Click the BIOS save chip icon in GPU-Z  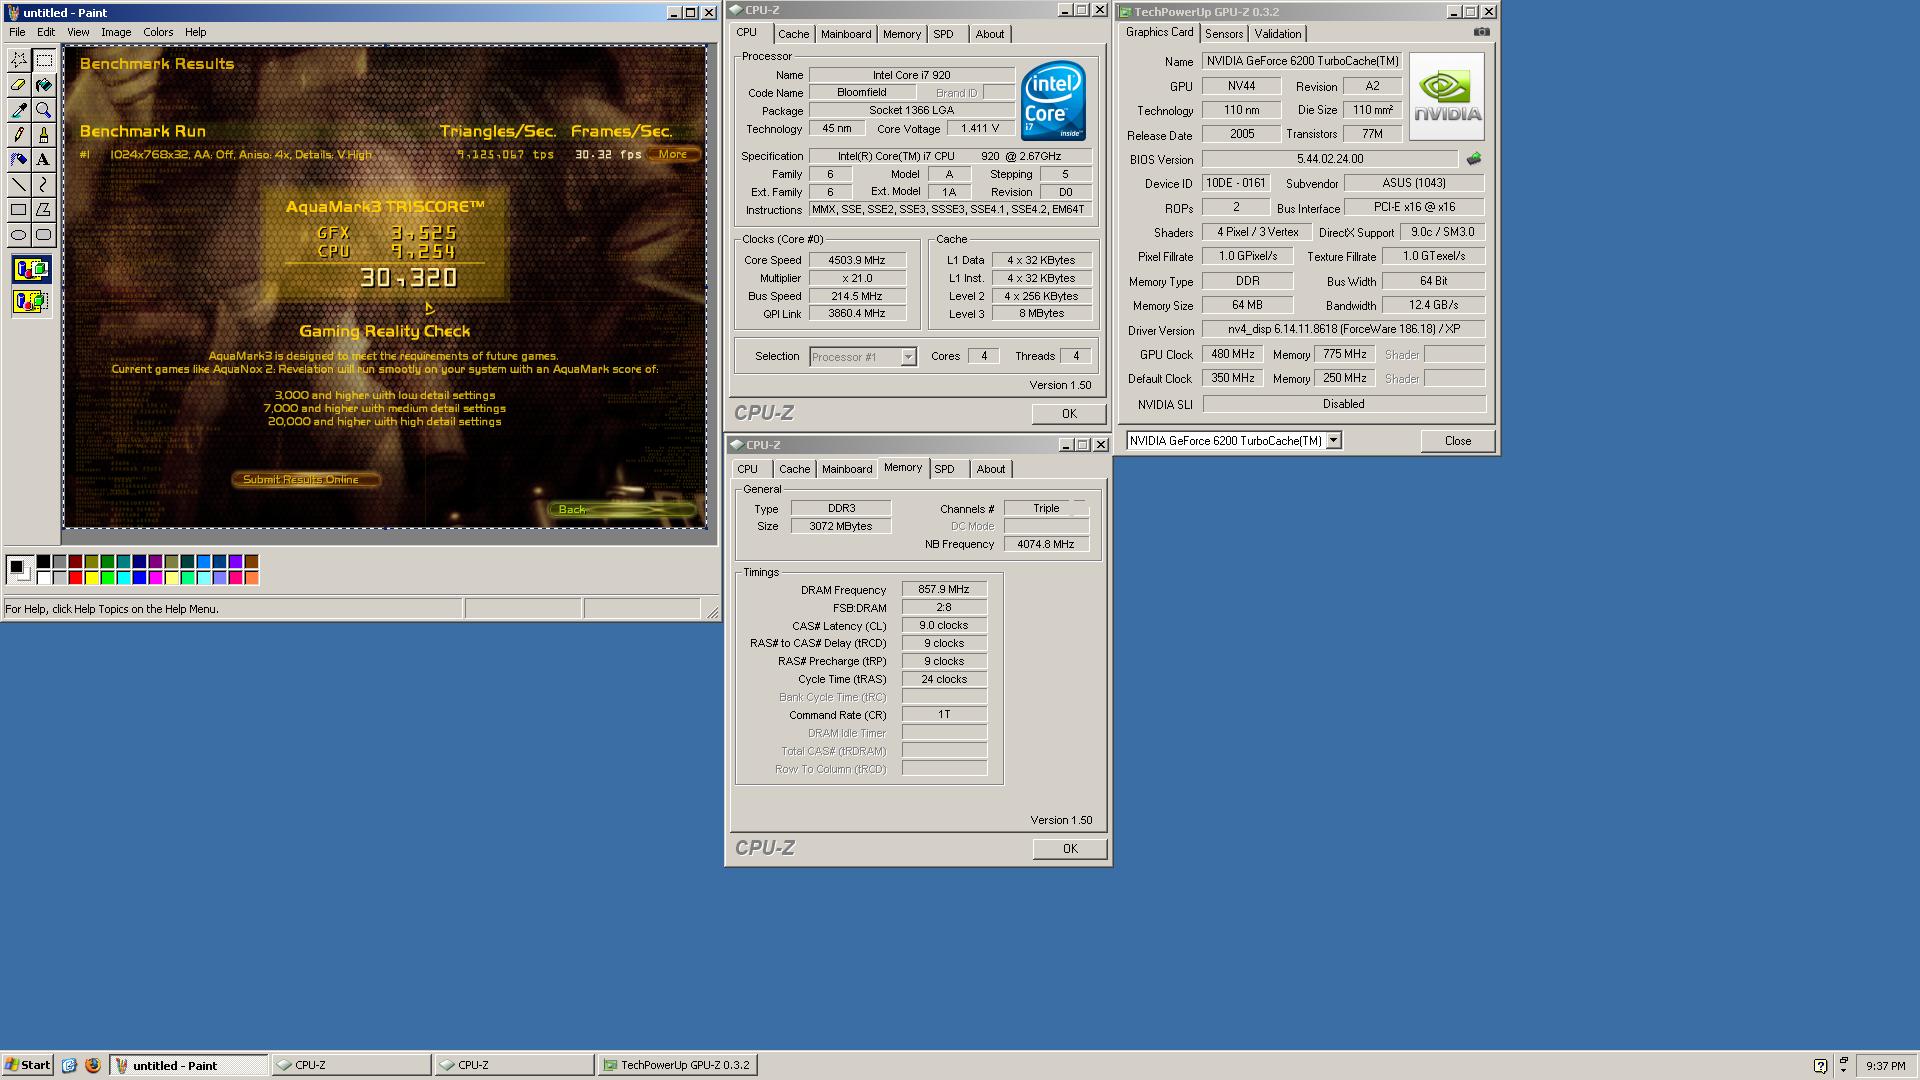coord(1473,159)
